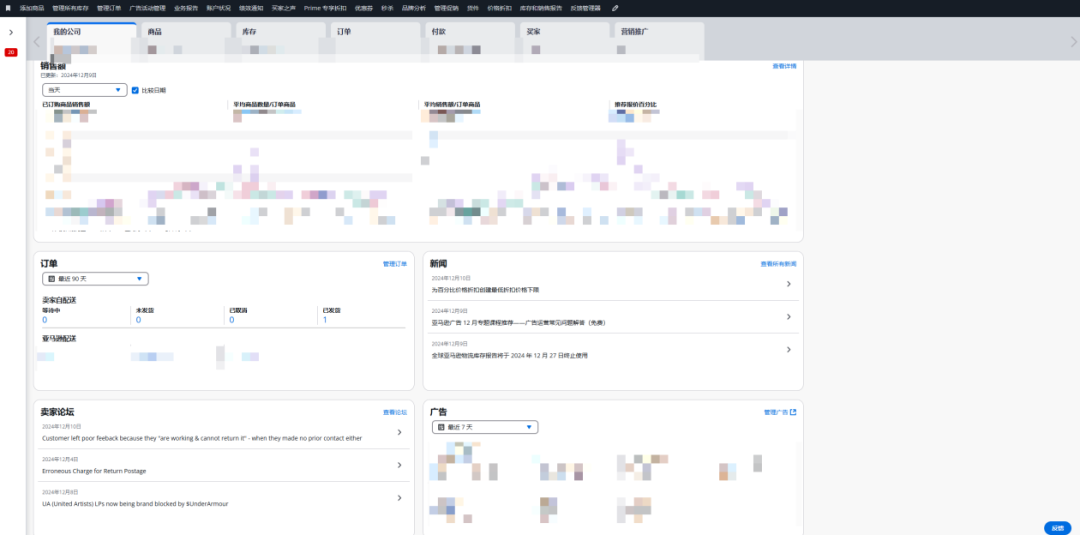1080x535 pixels.
Task: Click the 查看论坛 link
Action: coord(395,412)
